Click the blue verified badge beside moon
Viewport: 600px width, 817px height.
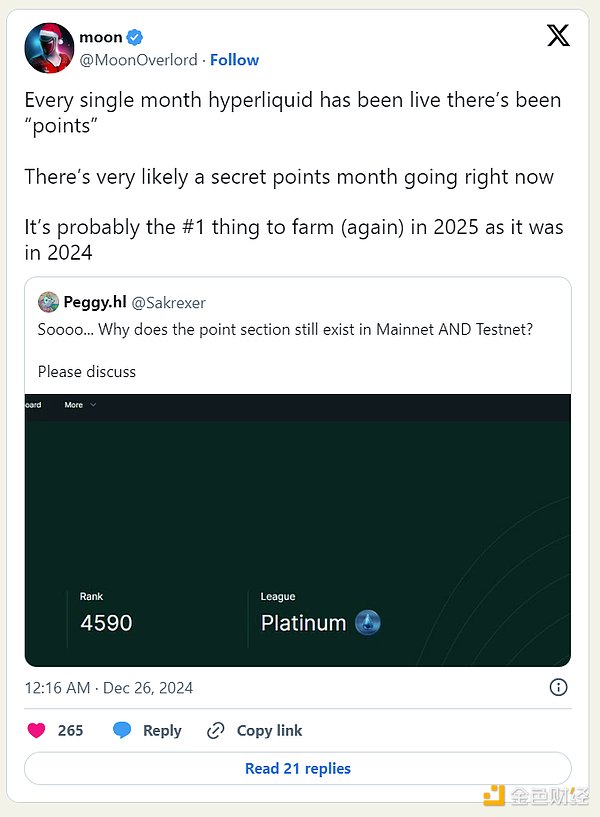(x=135, y=38)
